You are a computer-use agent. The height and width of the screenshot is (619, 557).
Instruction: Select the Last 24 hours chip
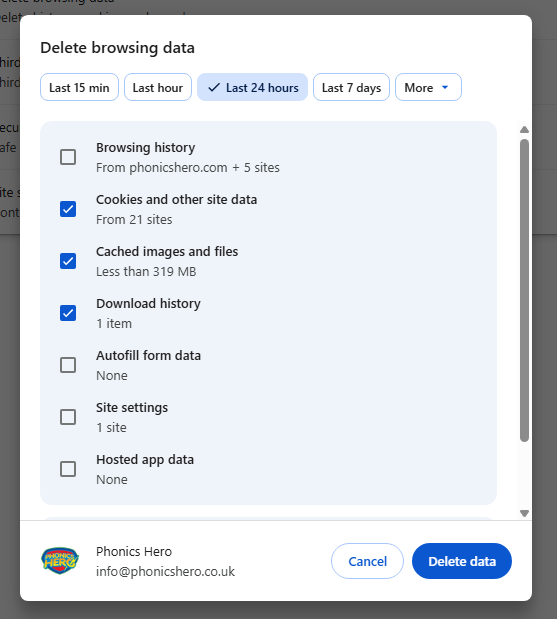click(253, 87)
